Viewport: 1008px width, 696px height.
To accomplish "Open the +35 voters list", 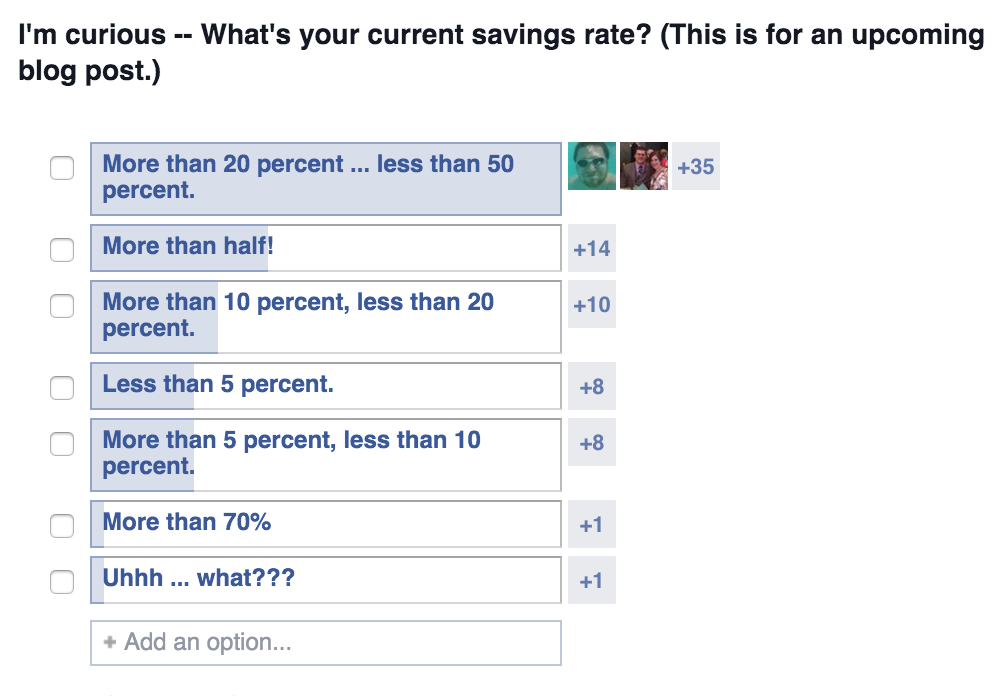I will [x=697, y=167].
